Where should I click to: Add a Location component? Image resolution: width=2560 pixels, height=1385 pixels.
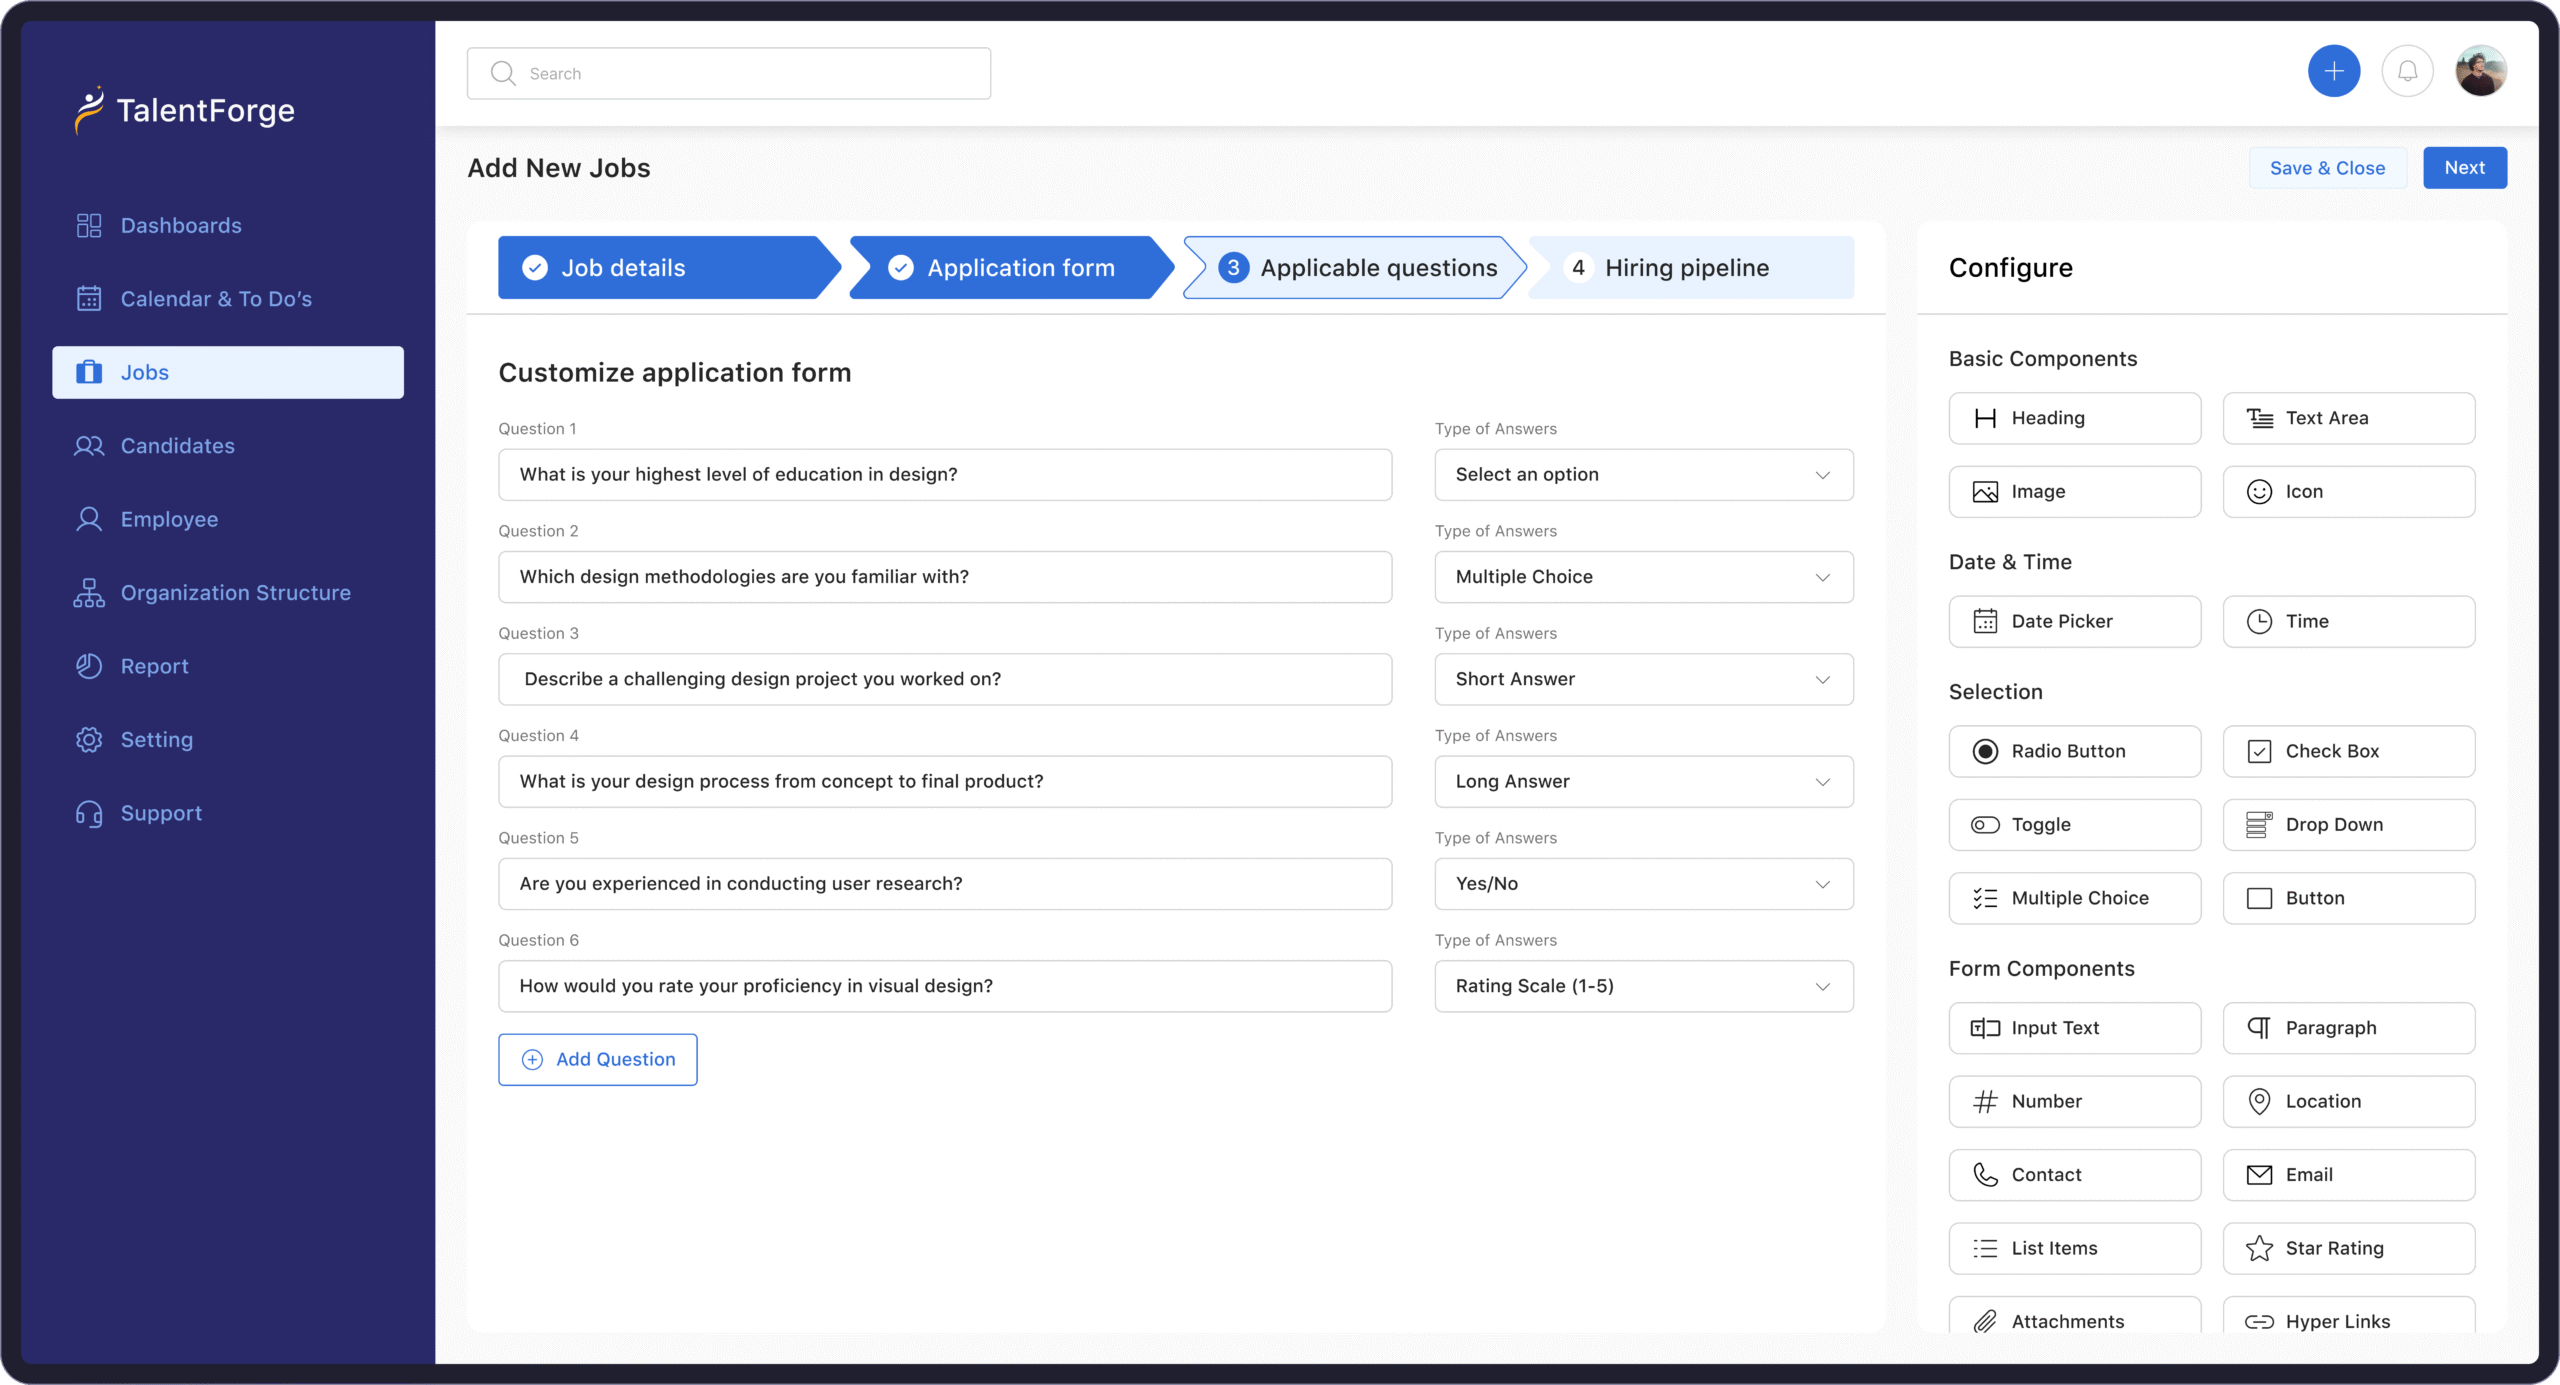(2348, 1102)
